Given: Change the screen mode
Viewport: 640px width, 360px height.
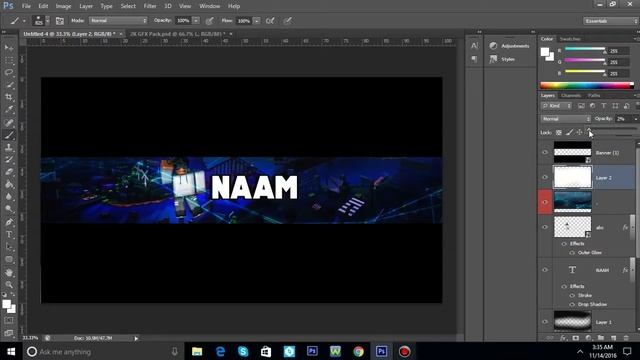Looking at the screenshot, I should point(9,332).
